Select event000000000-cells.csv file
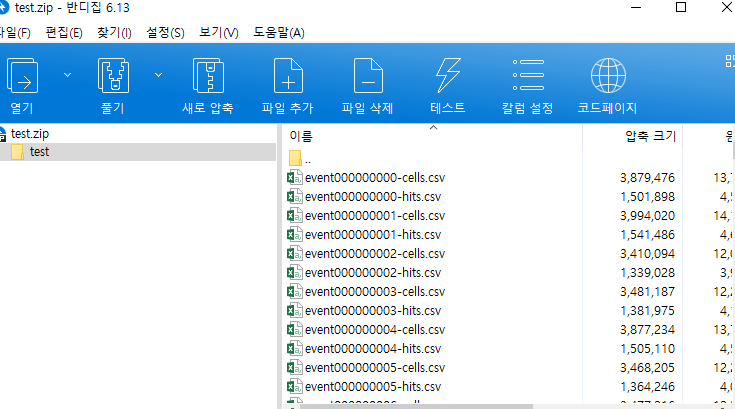 375,178
